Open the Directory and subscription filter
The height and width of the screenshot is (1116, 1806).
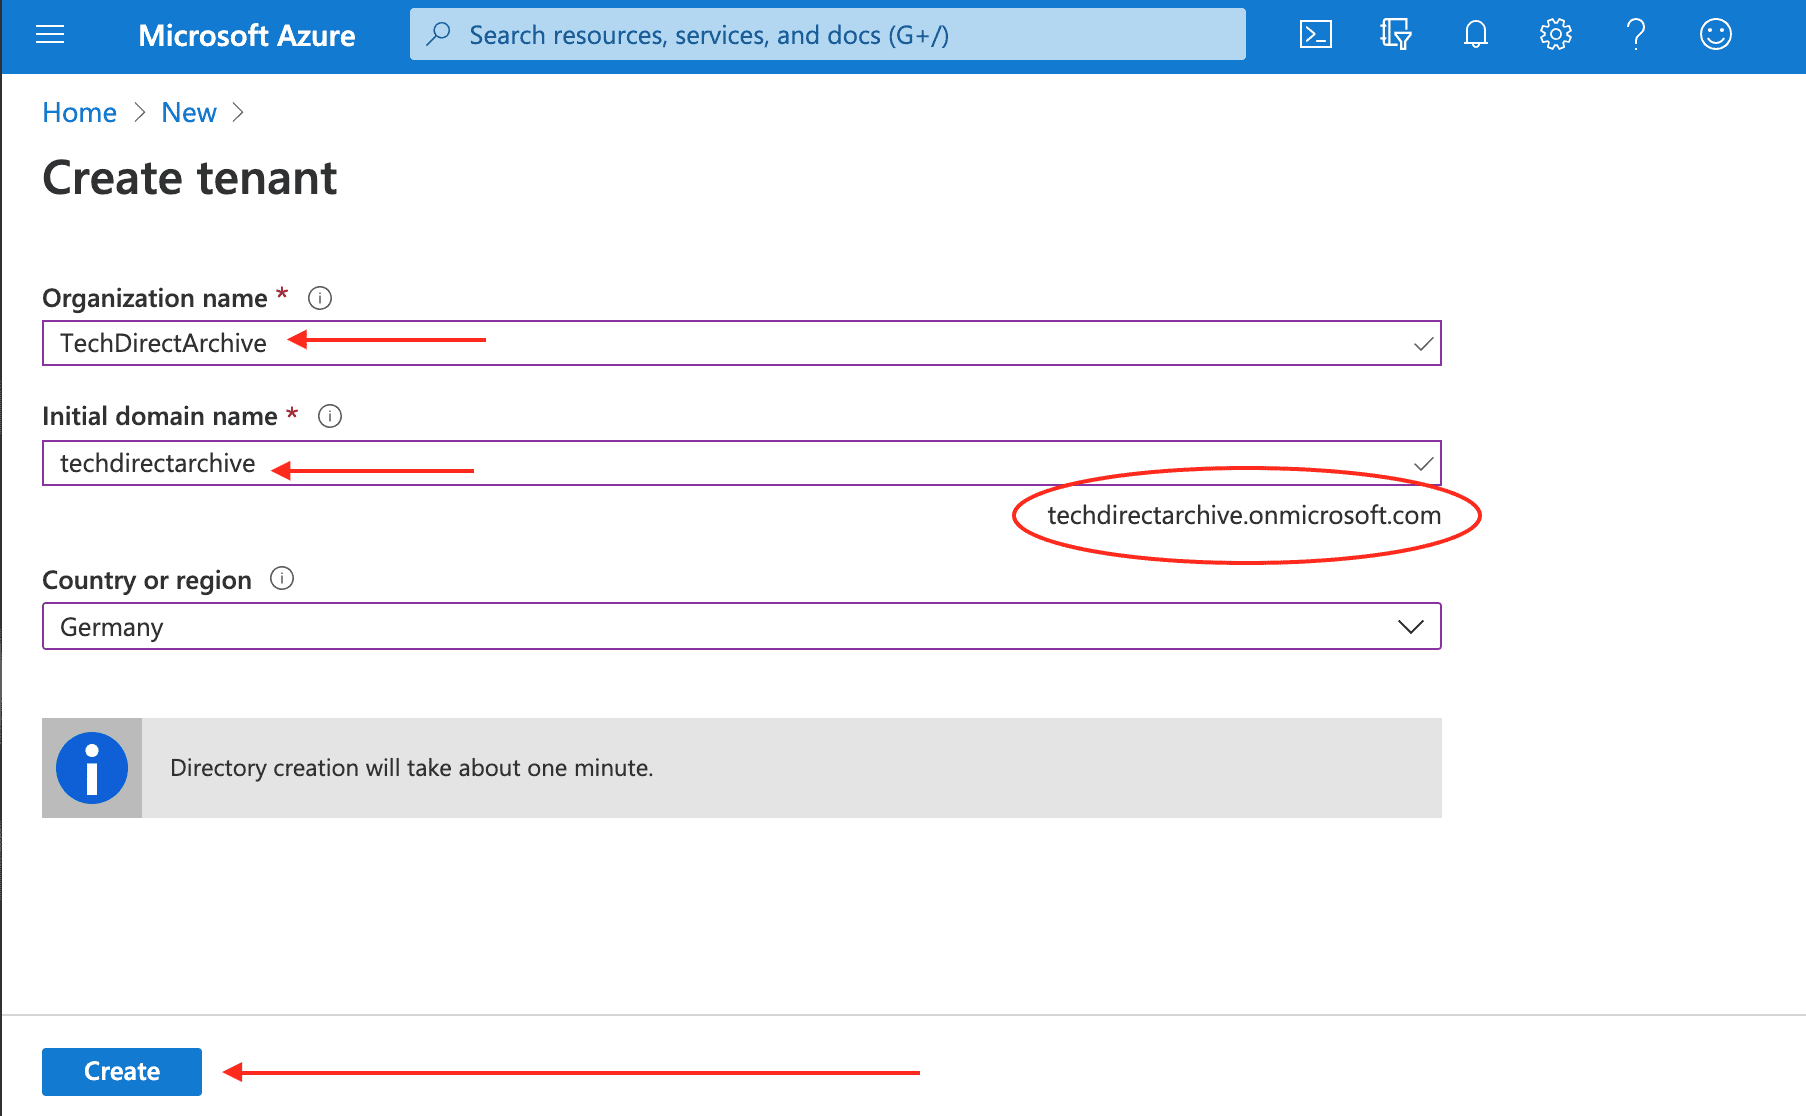click(x=1395, y=35)
